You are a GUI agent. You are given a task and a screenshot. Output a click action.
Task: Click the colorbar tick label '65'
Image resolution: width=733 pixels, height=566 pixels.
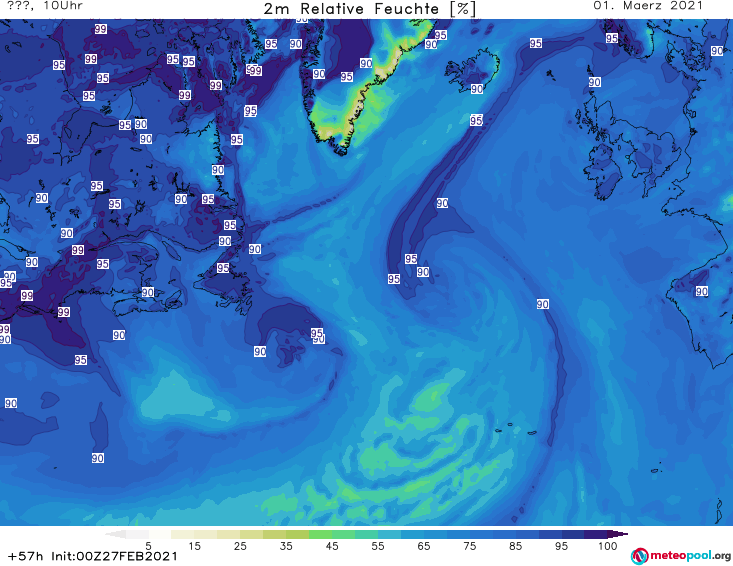click(x=424, y=545)
